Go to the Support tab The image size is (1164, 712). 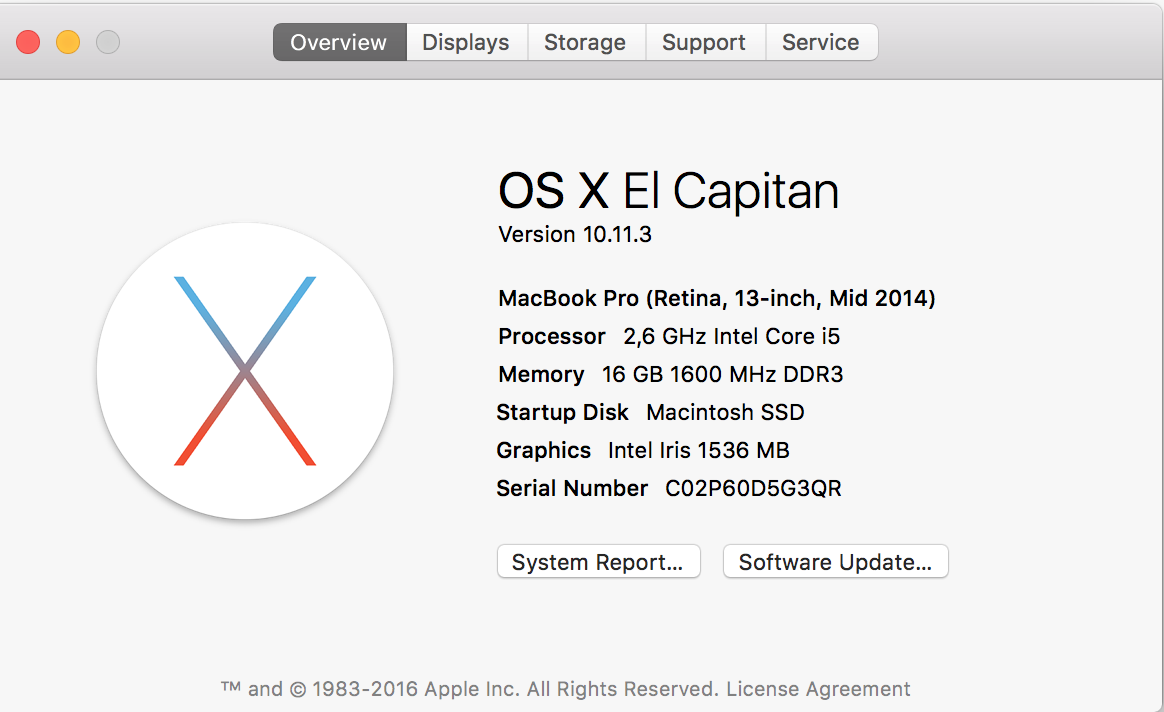coord(704,42)
